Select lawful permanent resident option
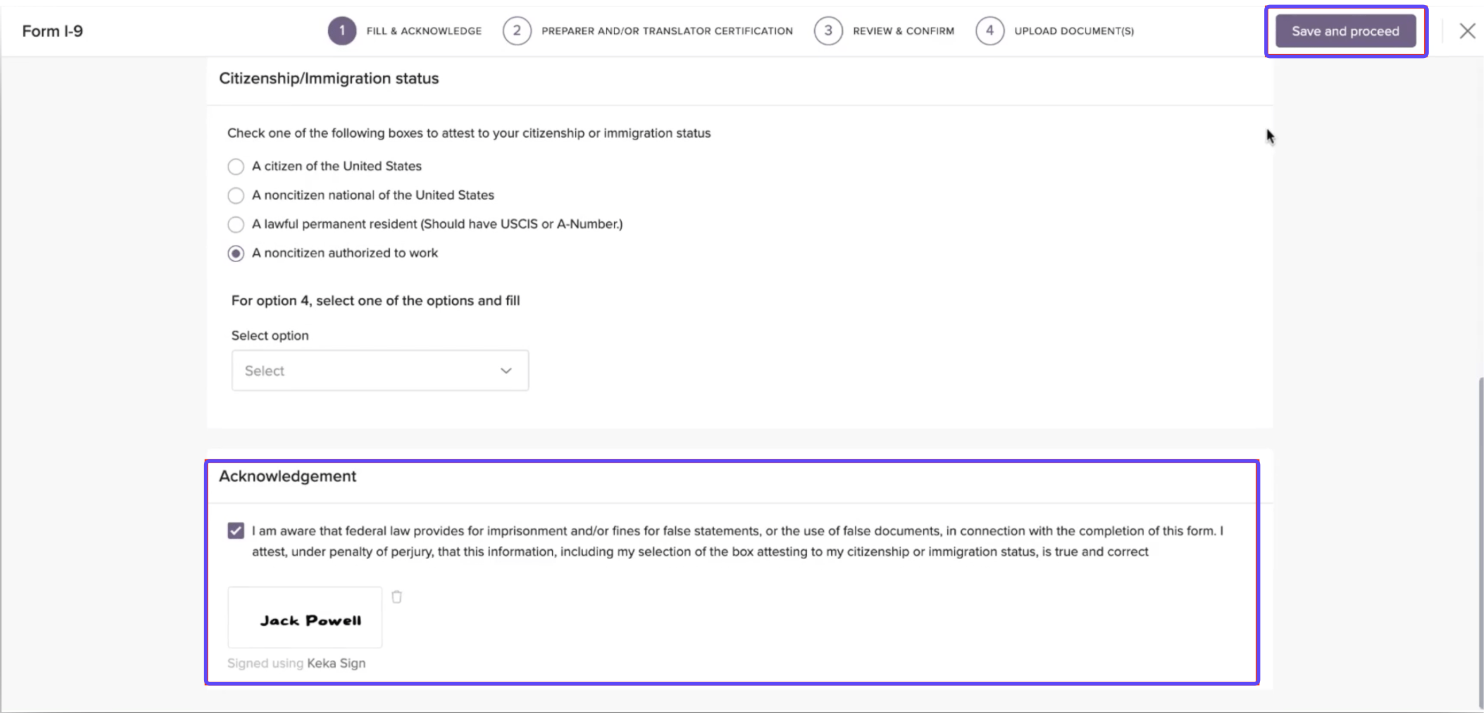Image resolution: width=1484 pixels, height=713 pixels. (236, 225)
